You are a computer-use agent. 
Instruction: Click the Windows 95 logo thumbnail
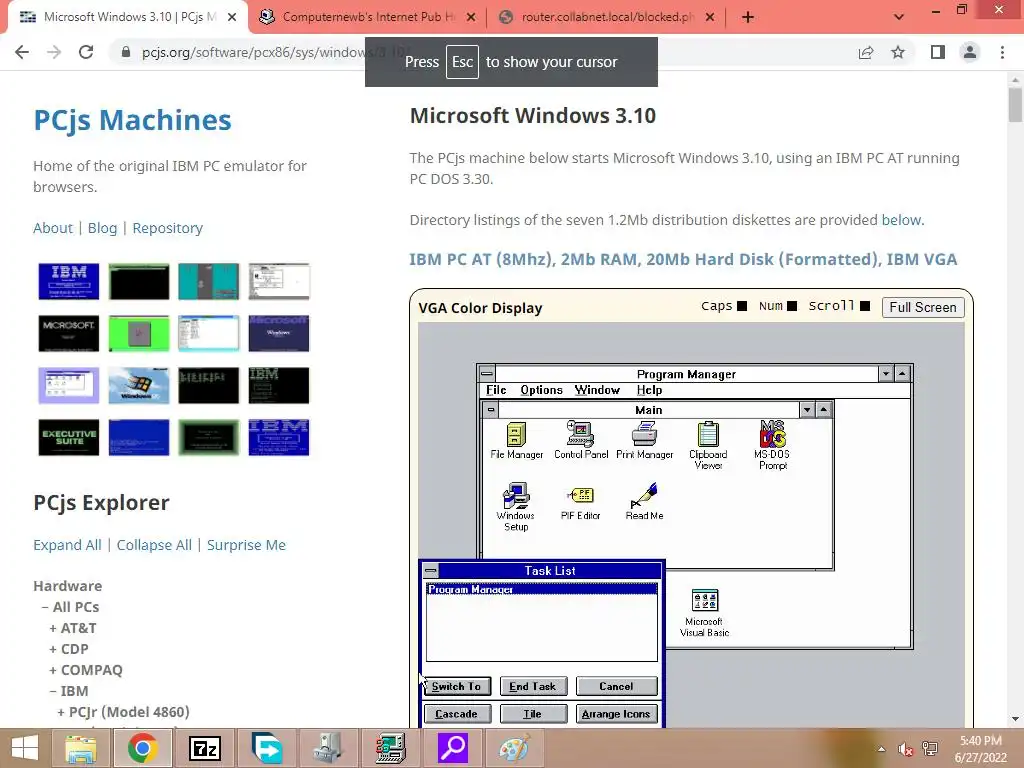click(138, 385)
